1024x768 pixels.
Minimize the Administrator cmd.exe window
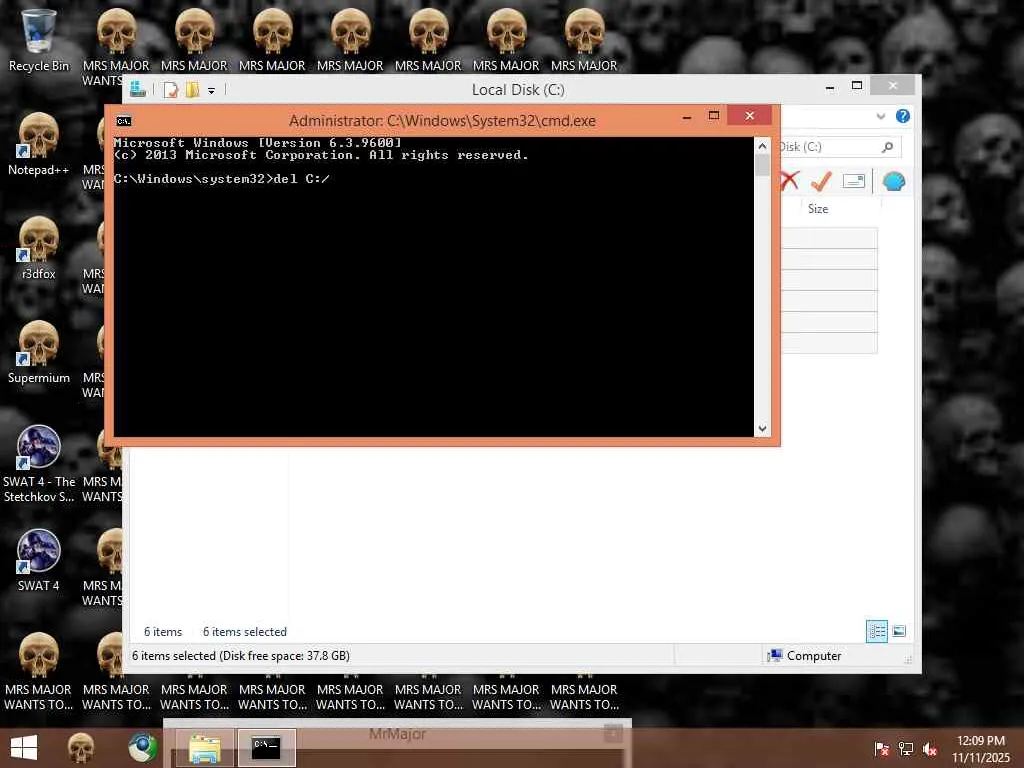coord(686,117)
